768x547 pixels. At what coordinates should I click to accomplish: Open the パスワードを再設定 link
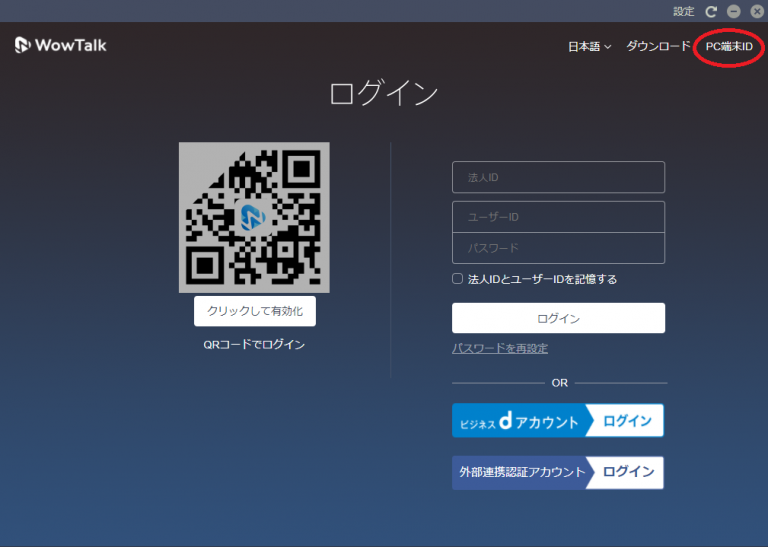(500, 348)
